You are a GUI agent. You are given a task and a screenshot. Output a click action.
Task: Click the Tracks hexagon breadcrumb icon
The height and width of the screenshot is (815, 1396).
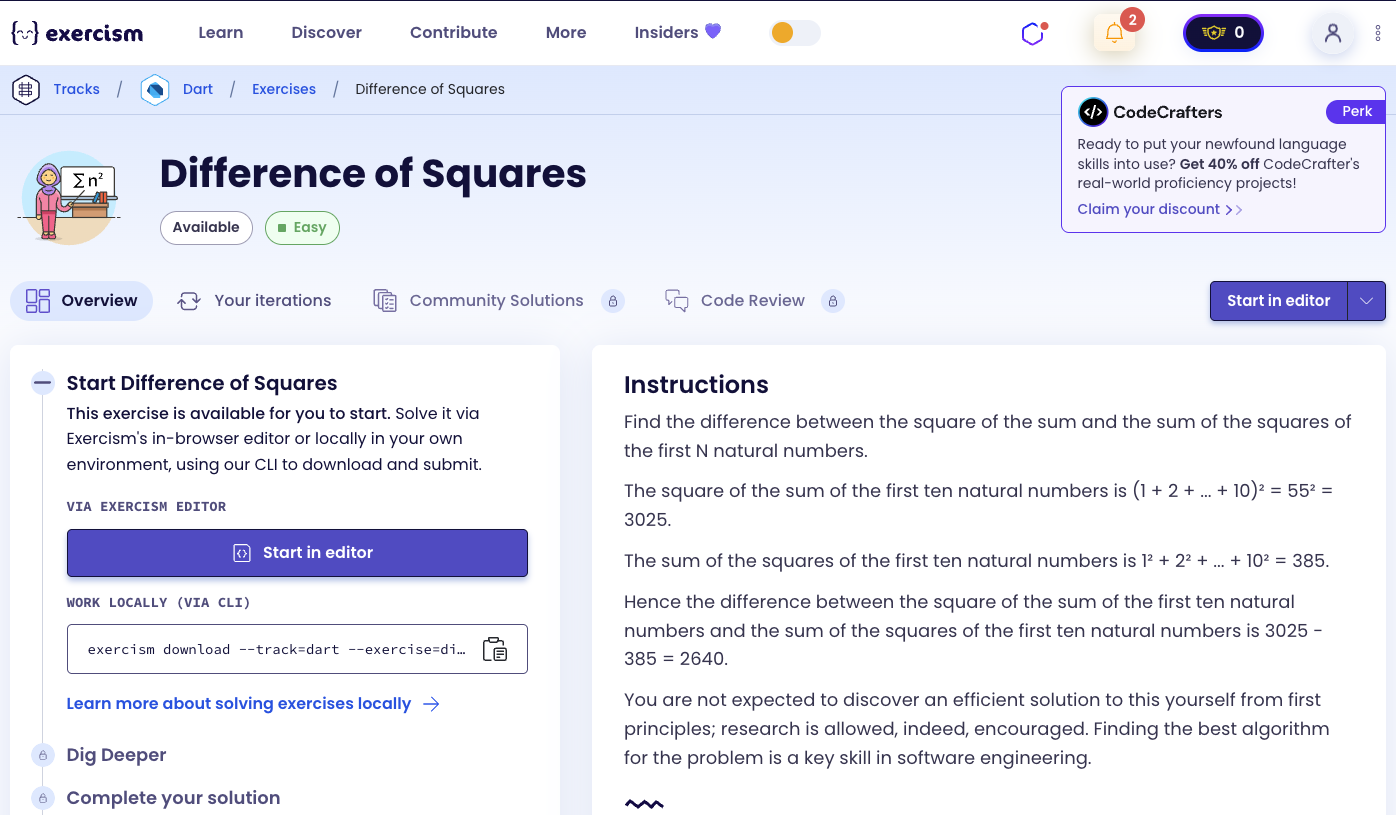coord(25,89)
